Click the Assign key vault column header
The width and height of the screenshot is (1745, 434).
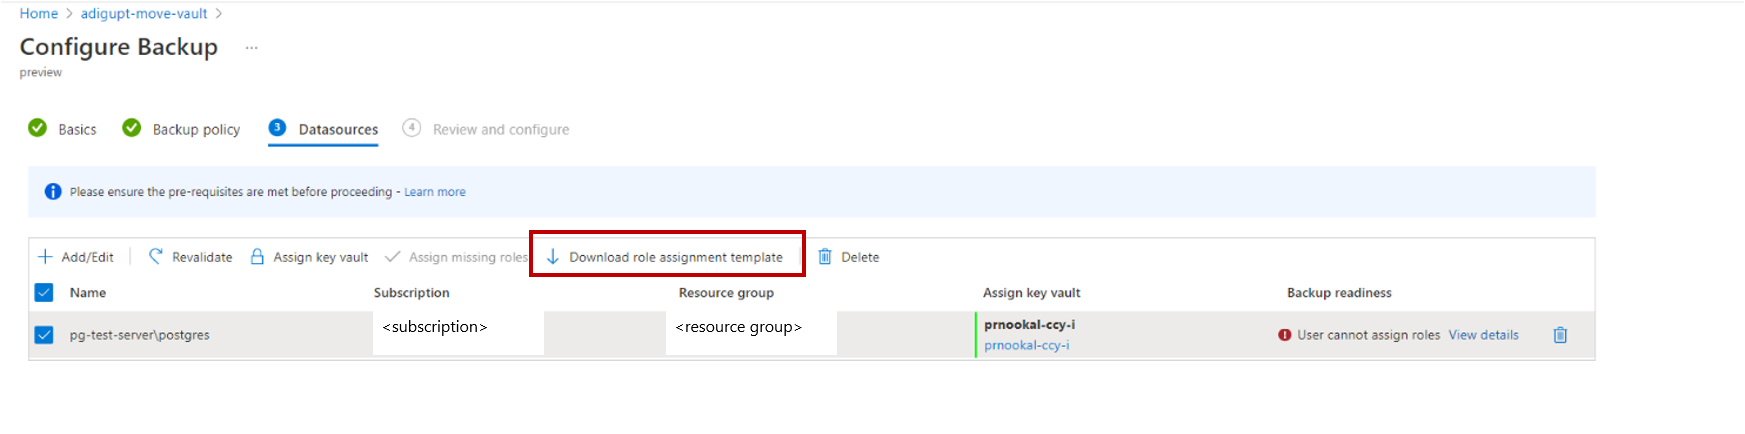1031,293
